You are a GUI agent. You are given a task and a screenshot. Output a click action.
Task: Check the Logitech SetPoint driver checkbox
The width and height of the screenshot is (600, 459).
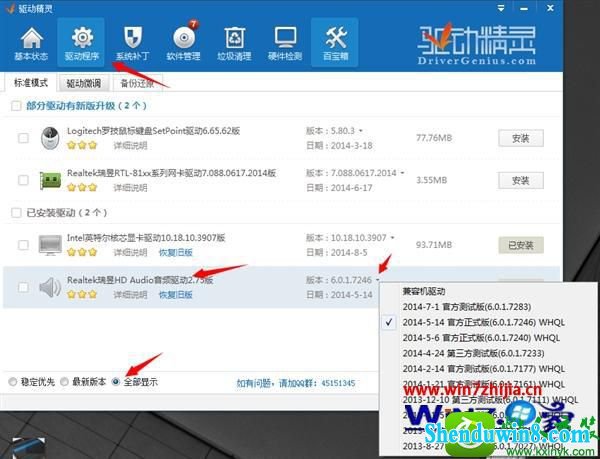point(23,138)
